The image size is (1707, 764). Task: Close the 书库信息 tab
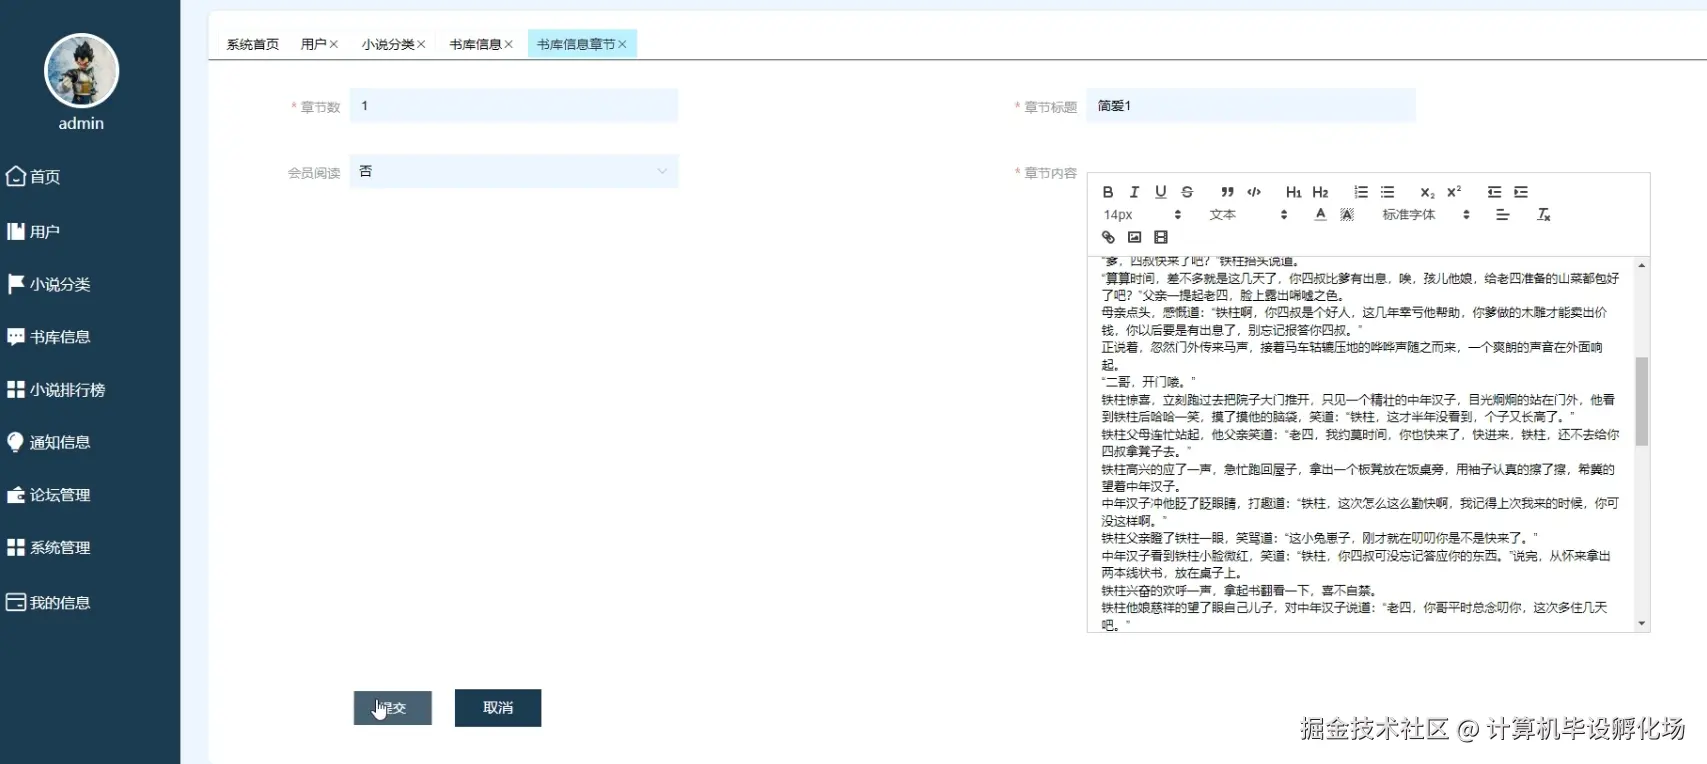click(508, 44)
